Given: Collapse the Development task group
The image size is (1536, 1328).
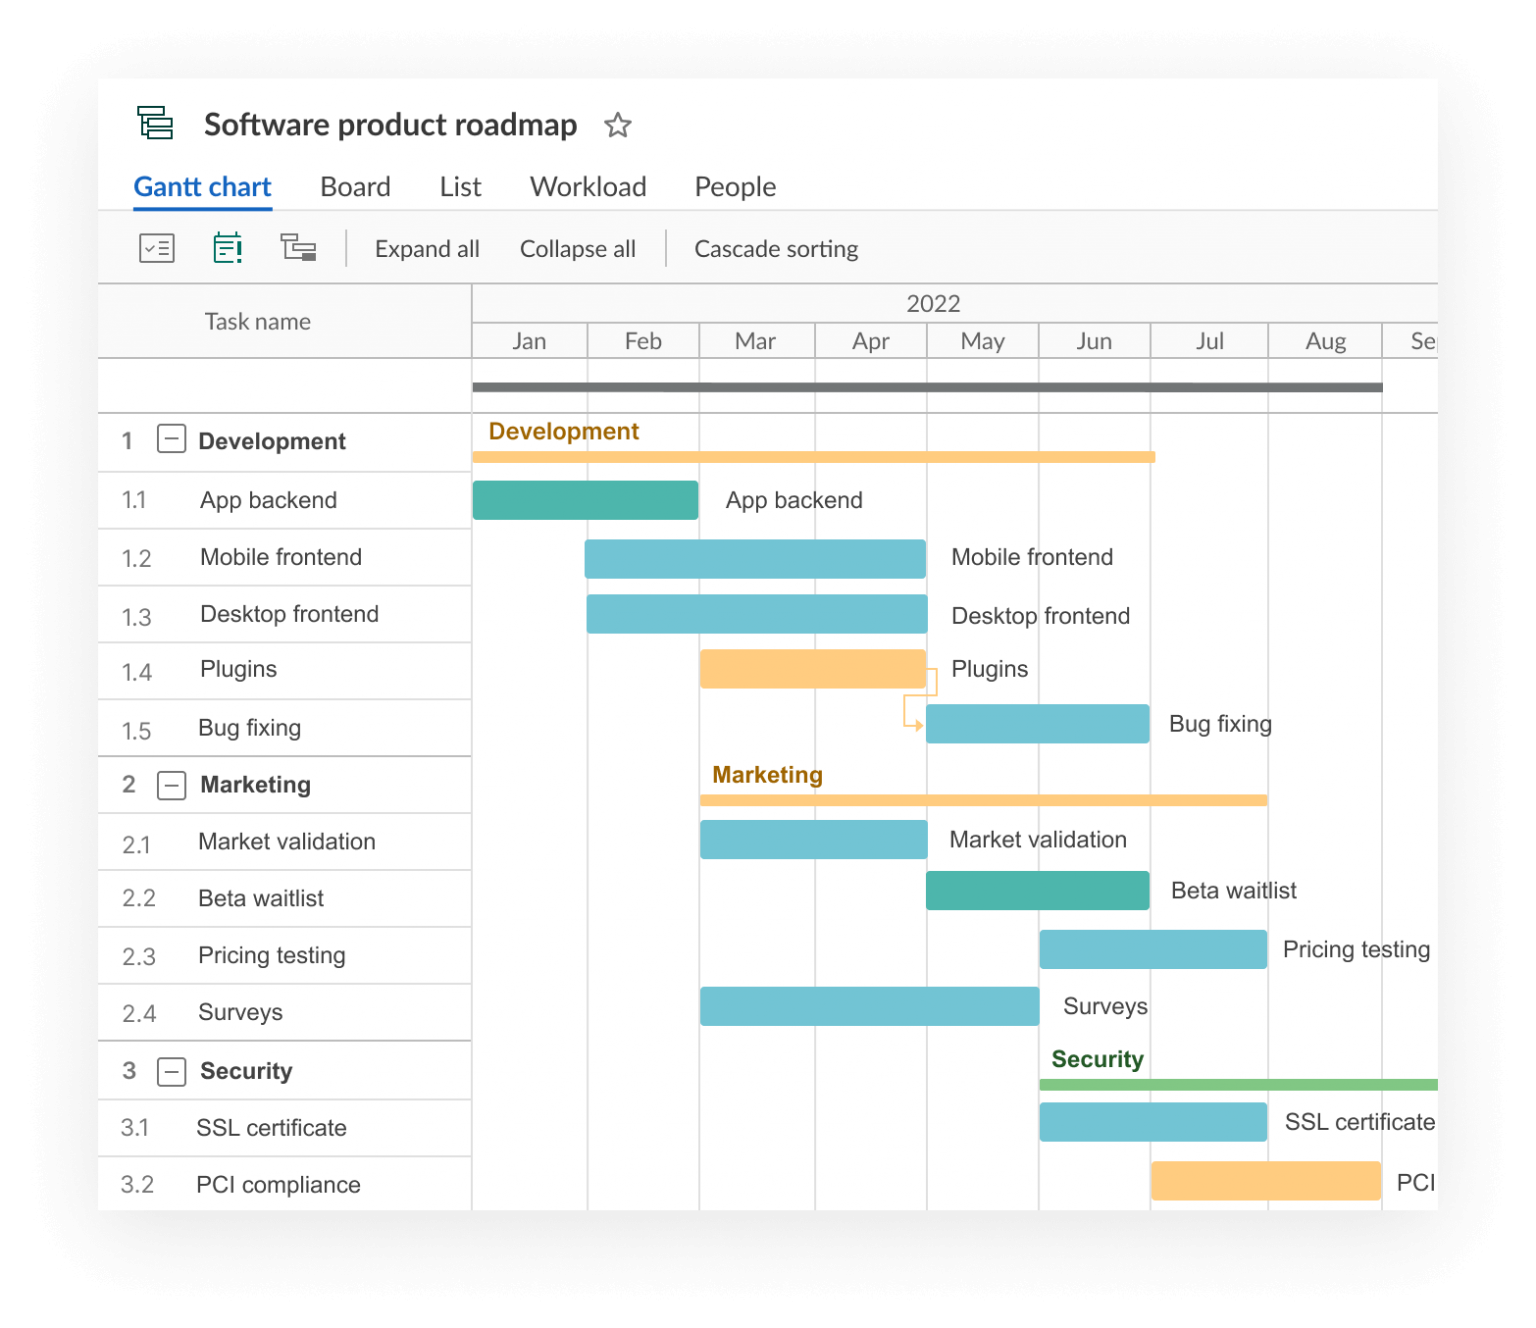Looking at the screenshot, I should (x=171, y=439).
